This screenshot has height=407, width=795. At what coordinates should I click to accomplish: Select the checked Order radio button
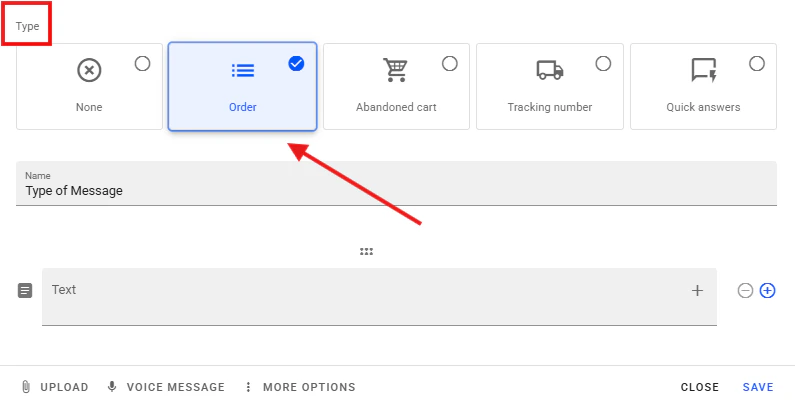coord(296,64)
